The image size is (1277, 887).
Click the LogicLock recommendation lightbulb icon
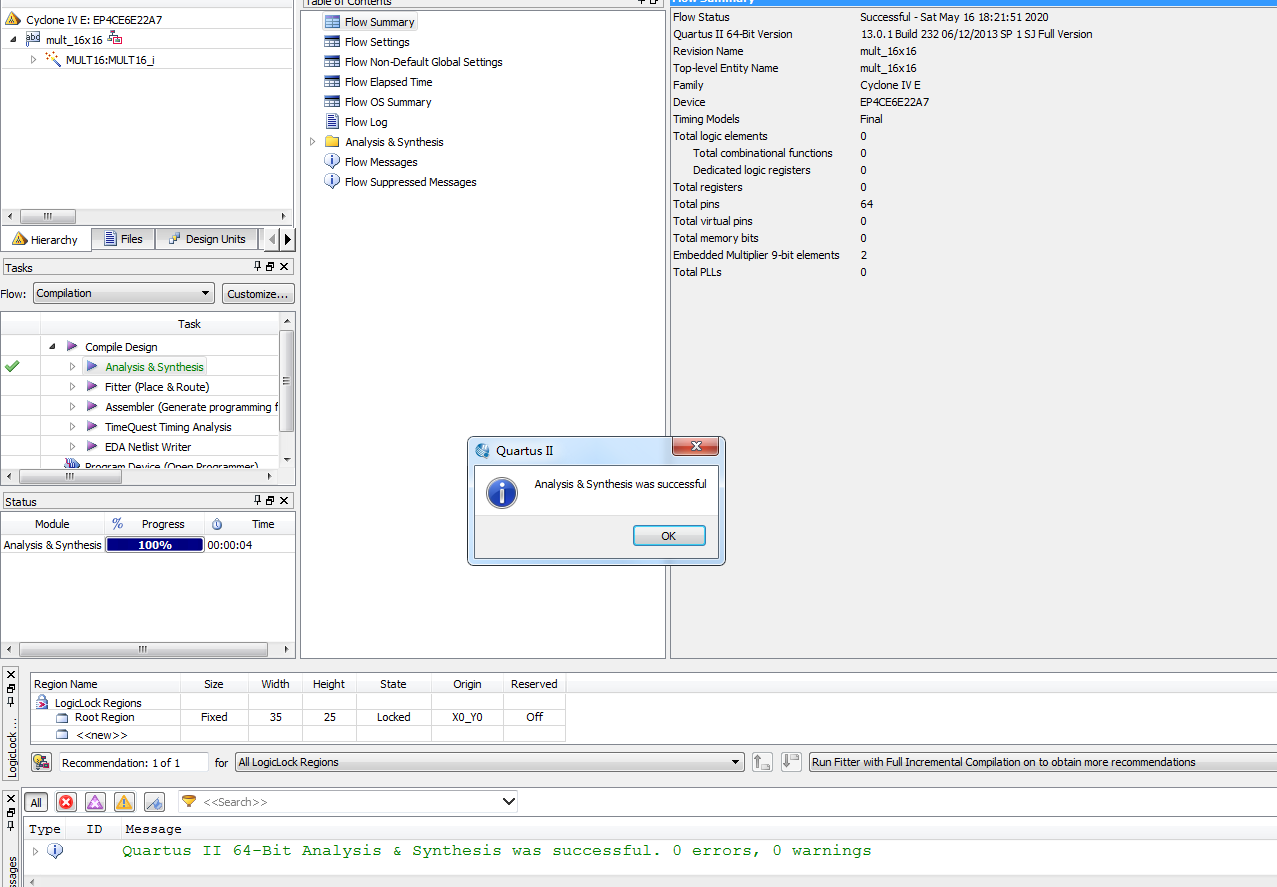[42, 762]
